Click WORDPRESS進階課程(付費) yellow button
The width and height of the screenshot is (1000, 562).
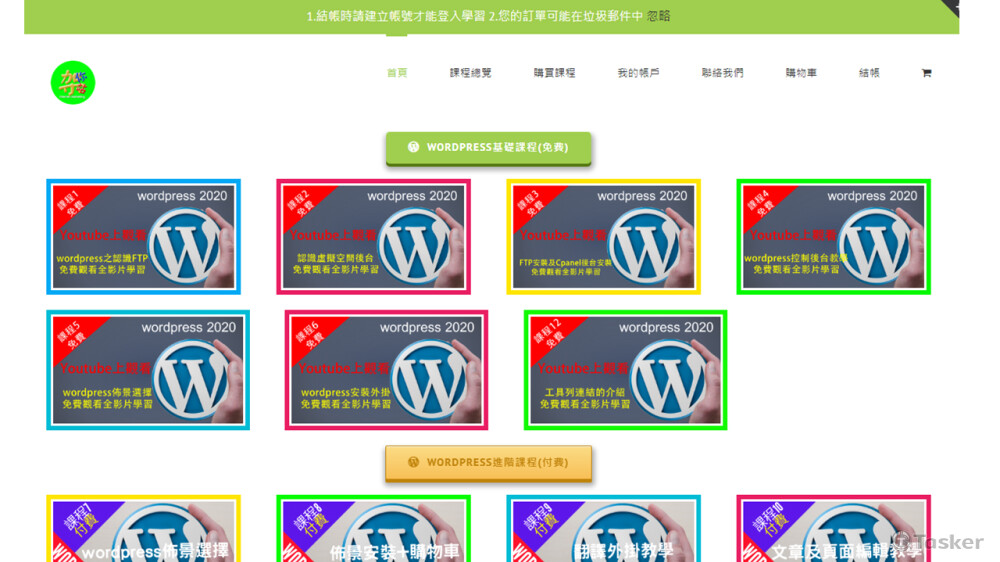point(489,462)
